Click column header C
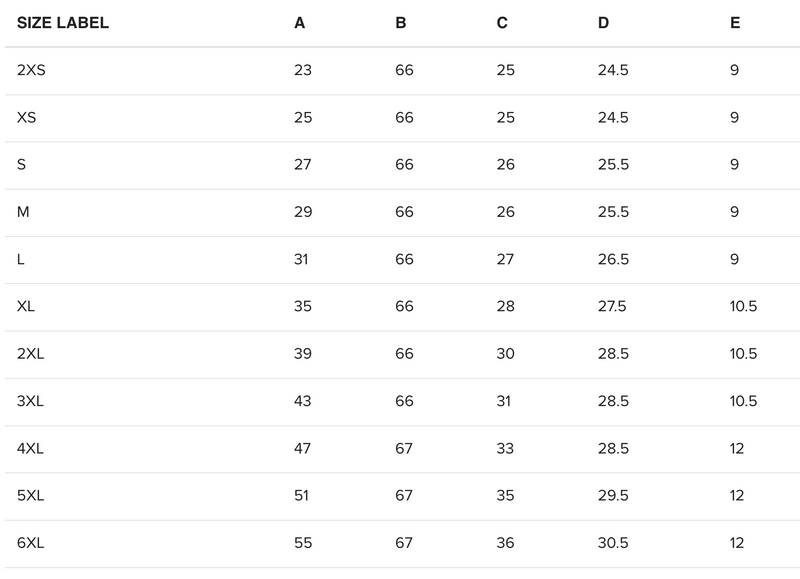 tap(502, 23)
